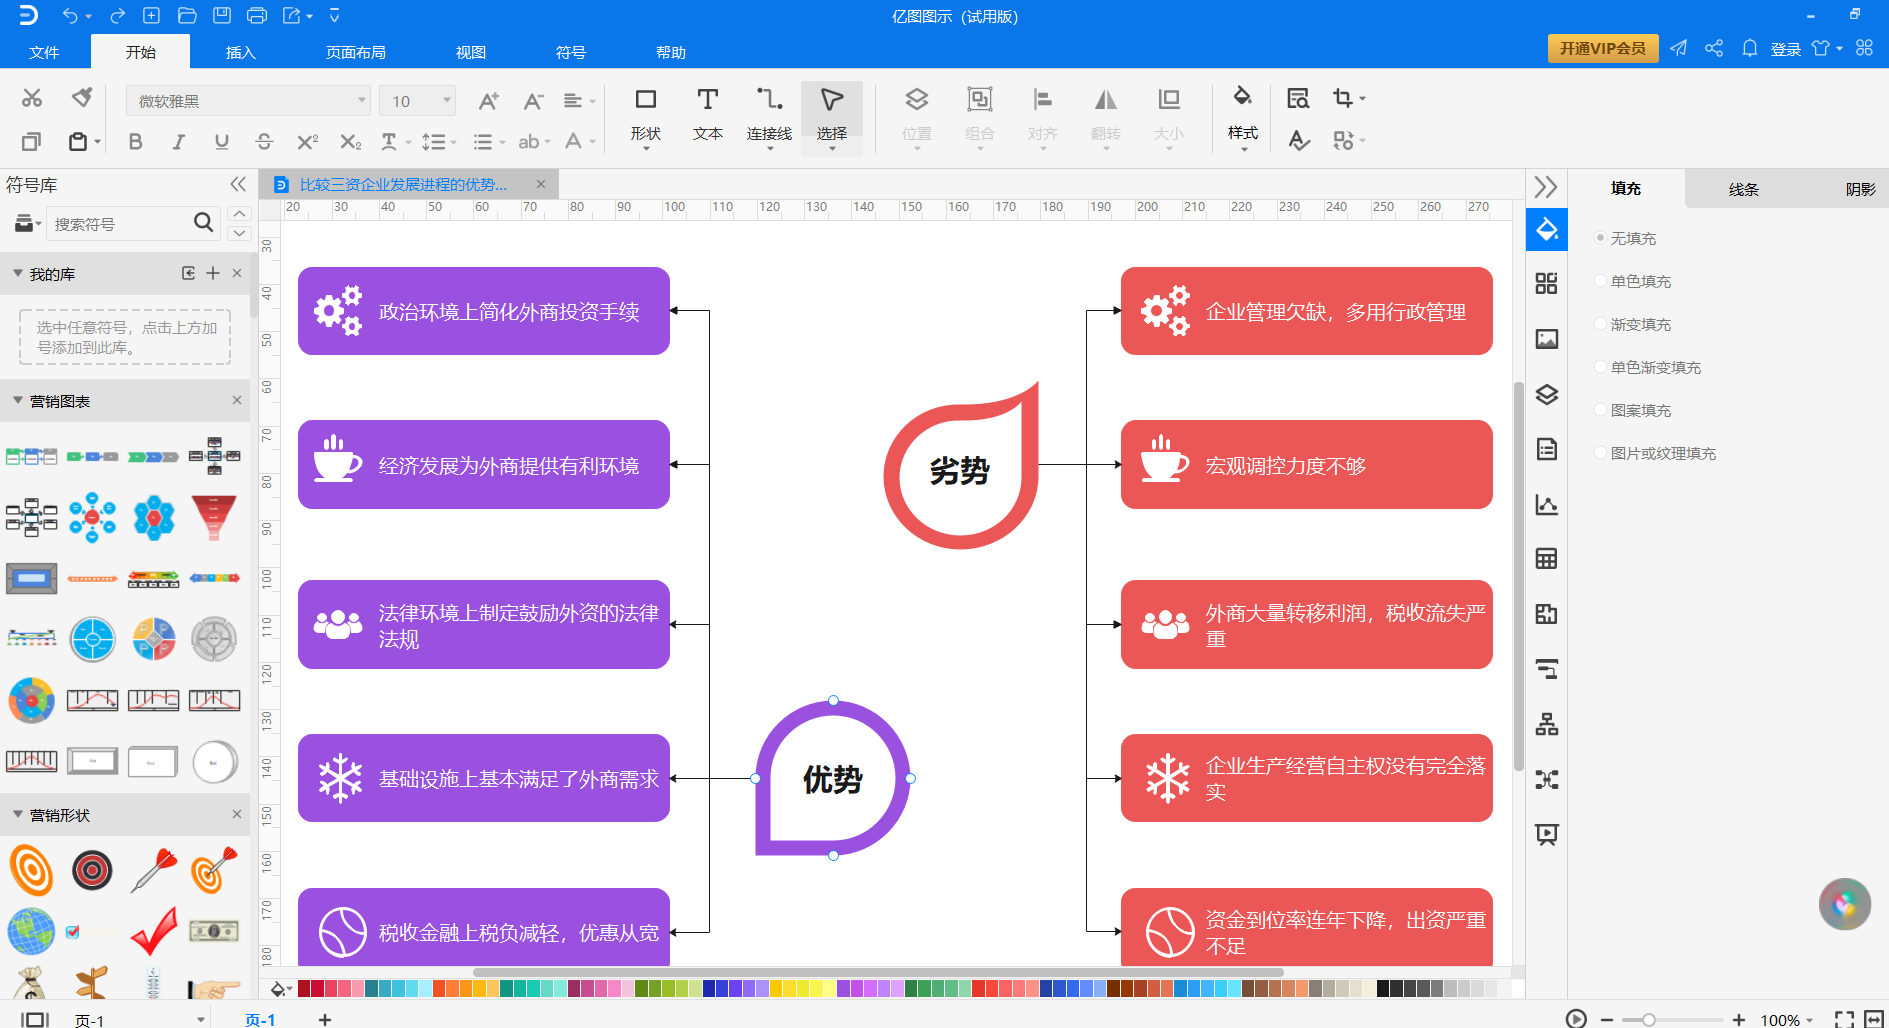This screenshot has height=1028, width=1889.
Task: Click the funnel chart thumbnail in 营销图表
Action: (x=214, y=516)
